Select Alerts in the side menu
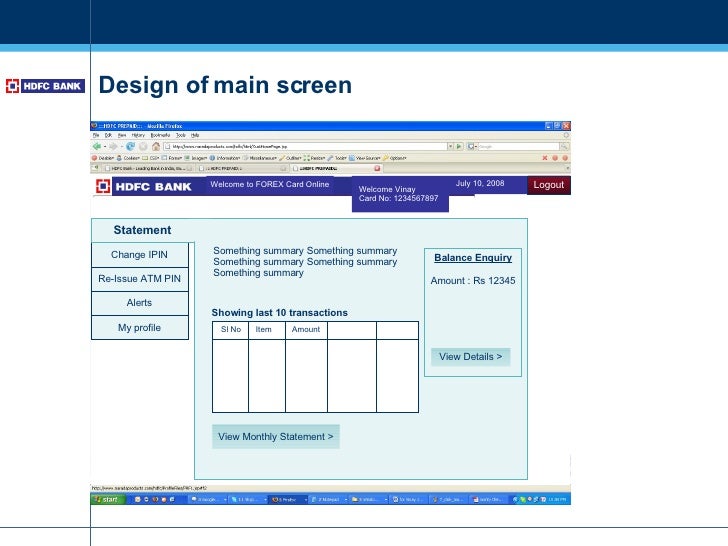The height and width of the screenshot is (546, 728). click(x=140, y=303)
